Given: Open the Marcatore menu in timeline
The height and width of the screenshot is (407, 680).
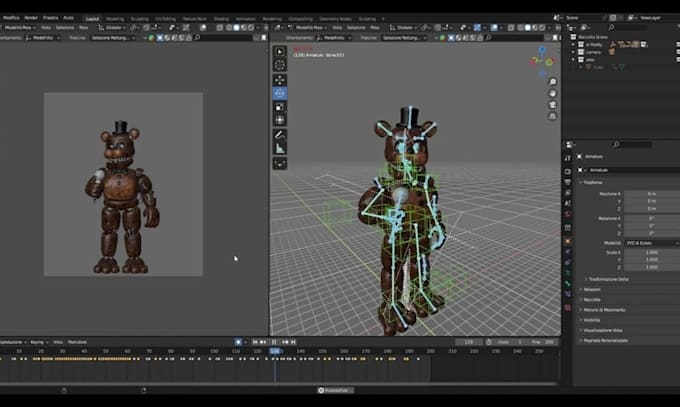Looking at the screenshot, I should tap(77, 342).
